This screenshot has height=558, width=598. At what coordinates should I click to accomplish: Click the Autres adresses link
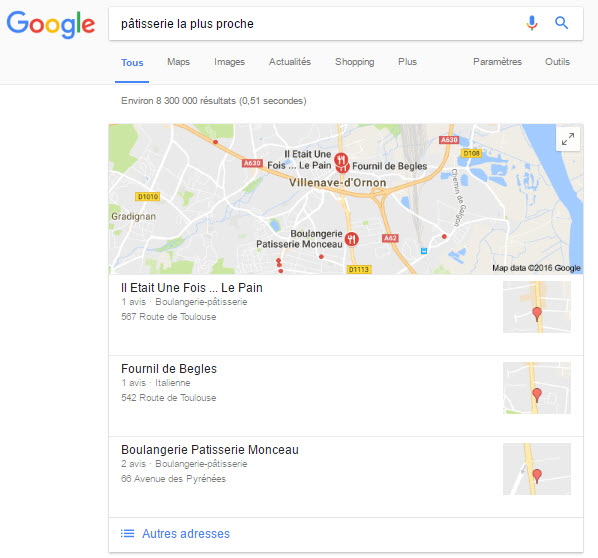point(186,534)
